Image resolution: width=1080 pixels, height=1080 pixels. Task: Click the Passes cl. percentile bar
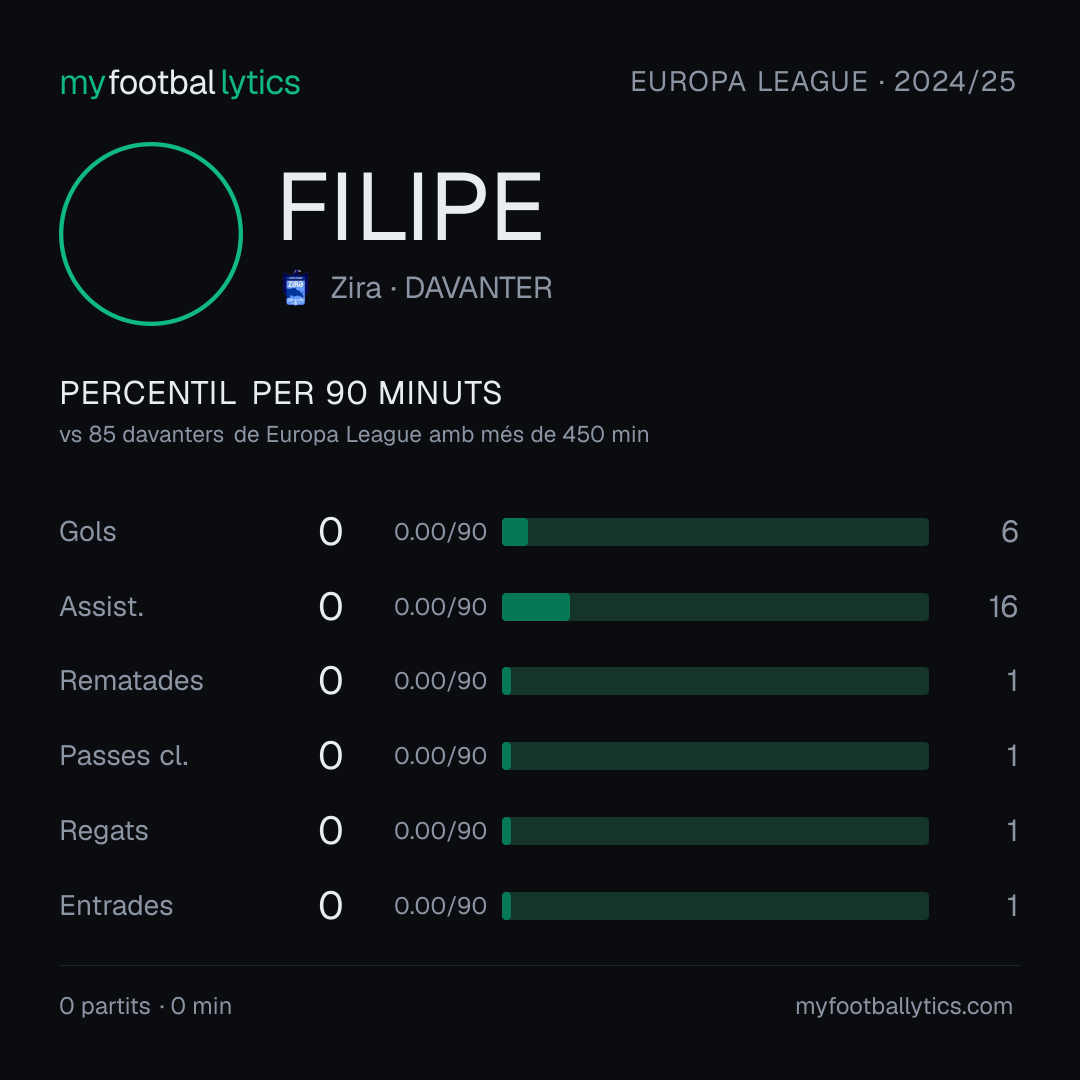click(715, 756)
